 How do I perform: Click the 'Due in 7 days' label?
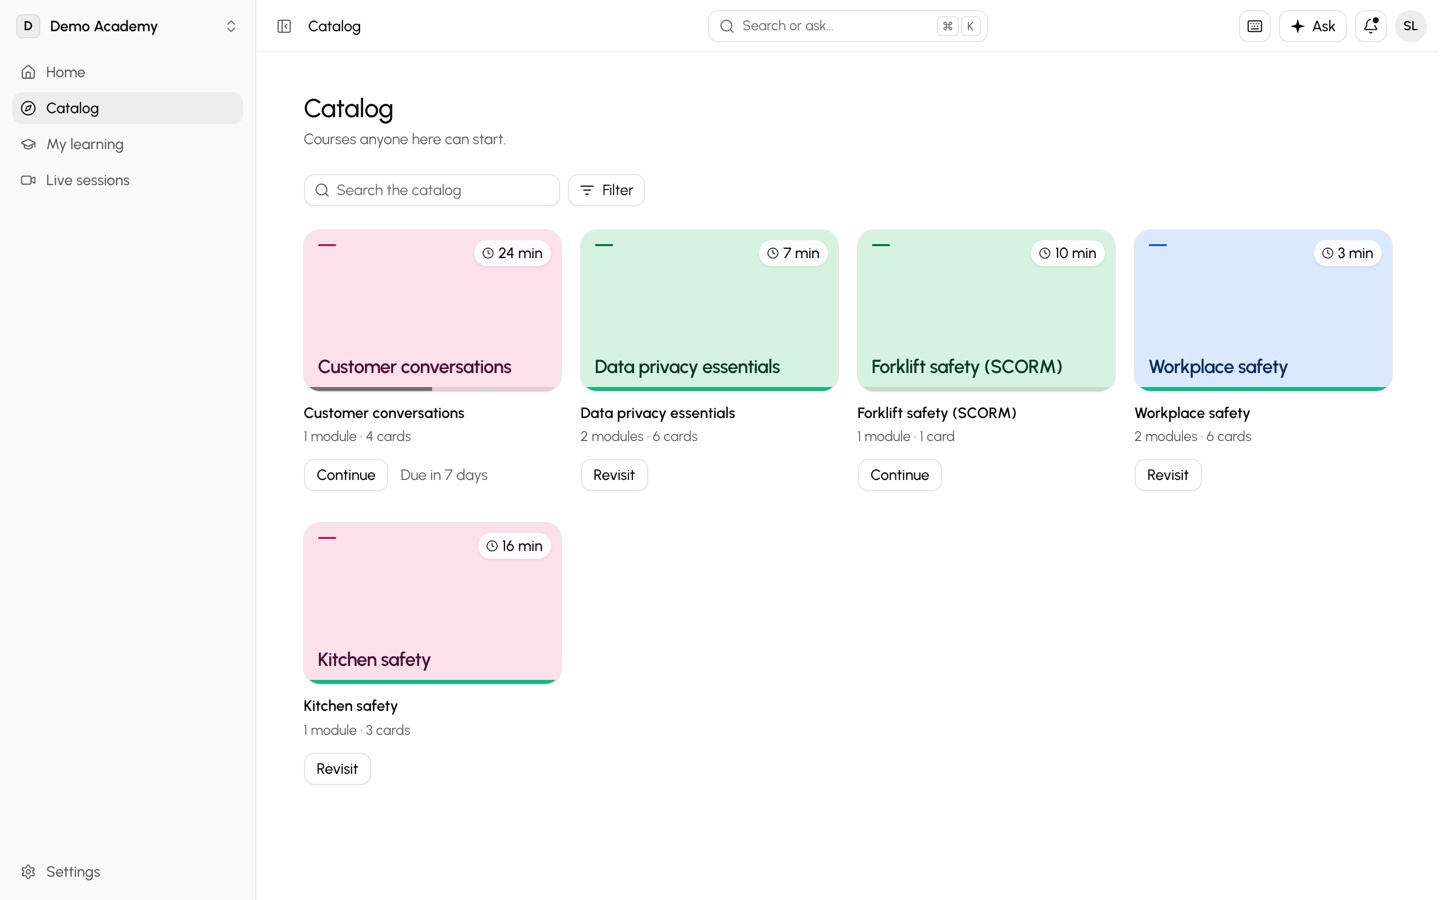point(444,475)
